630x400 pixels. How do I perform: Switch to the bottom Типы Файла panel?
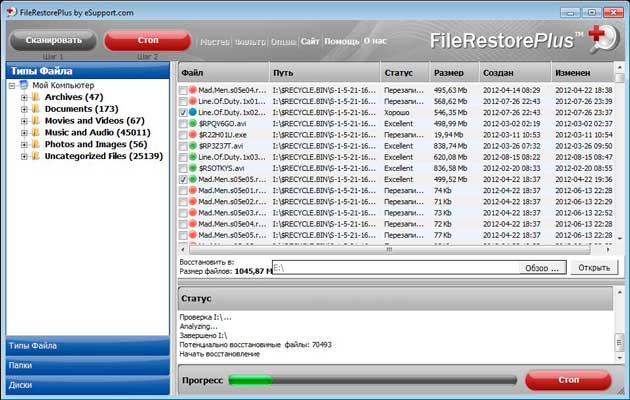pyautogui.click(x=88, y=346)
